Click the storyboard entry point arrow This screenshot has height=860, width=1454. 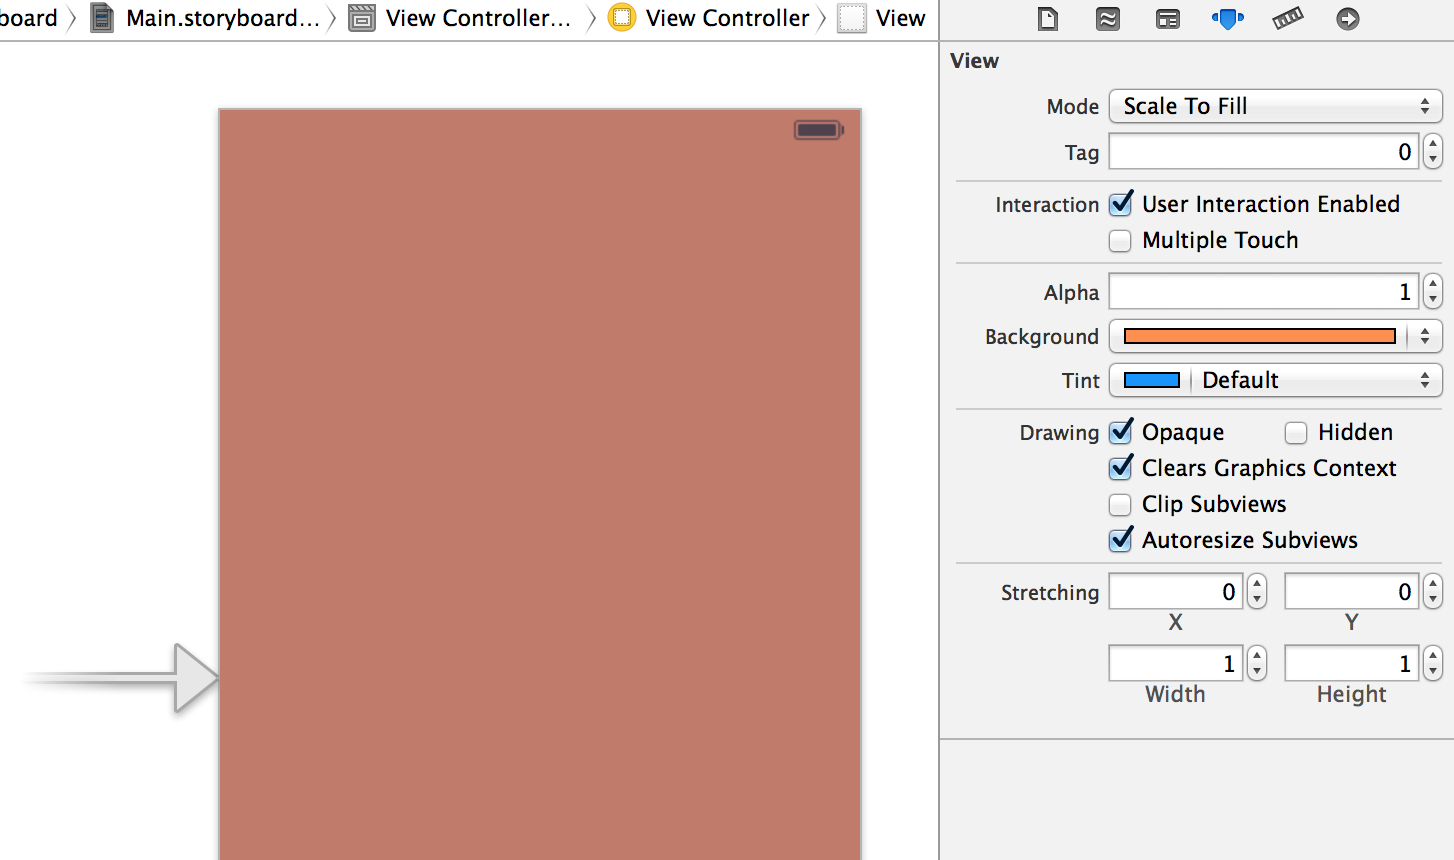120,678
